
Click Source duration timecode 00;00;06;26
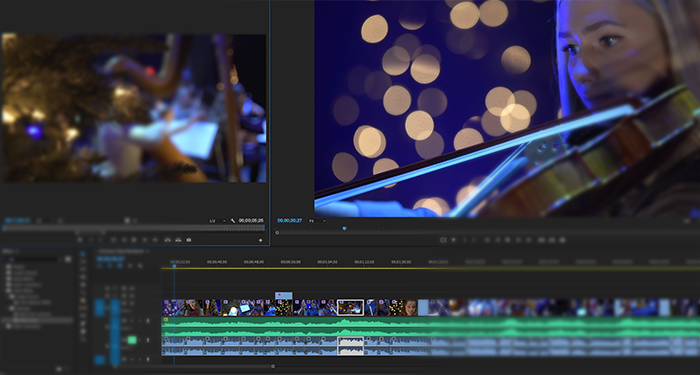(x=251, y=221)
